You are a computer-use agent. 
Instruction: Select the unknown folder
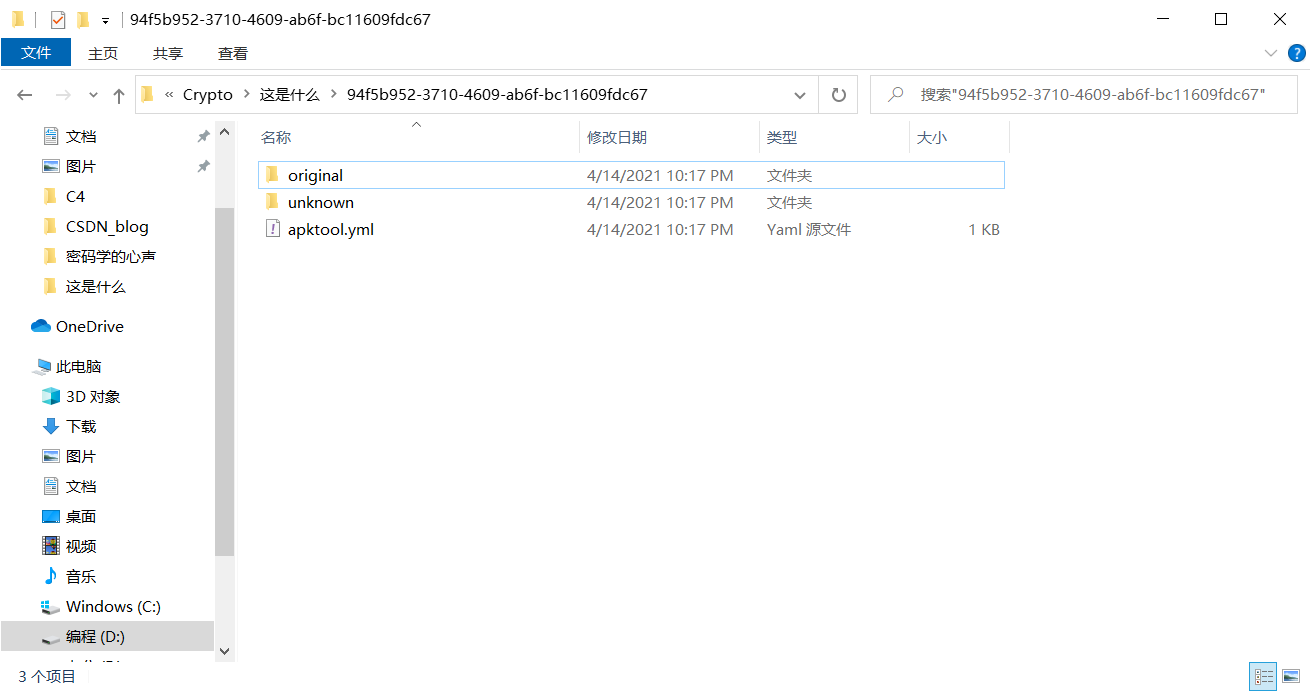(x=631, y=202)
